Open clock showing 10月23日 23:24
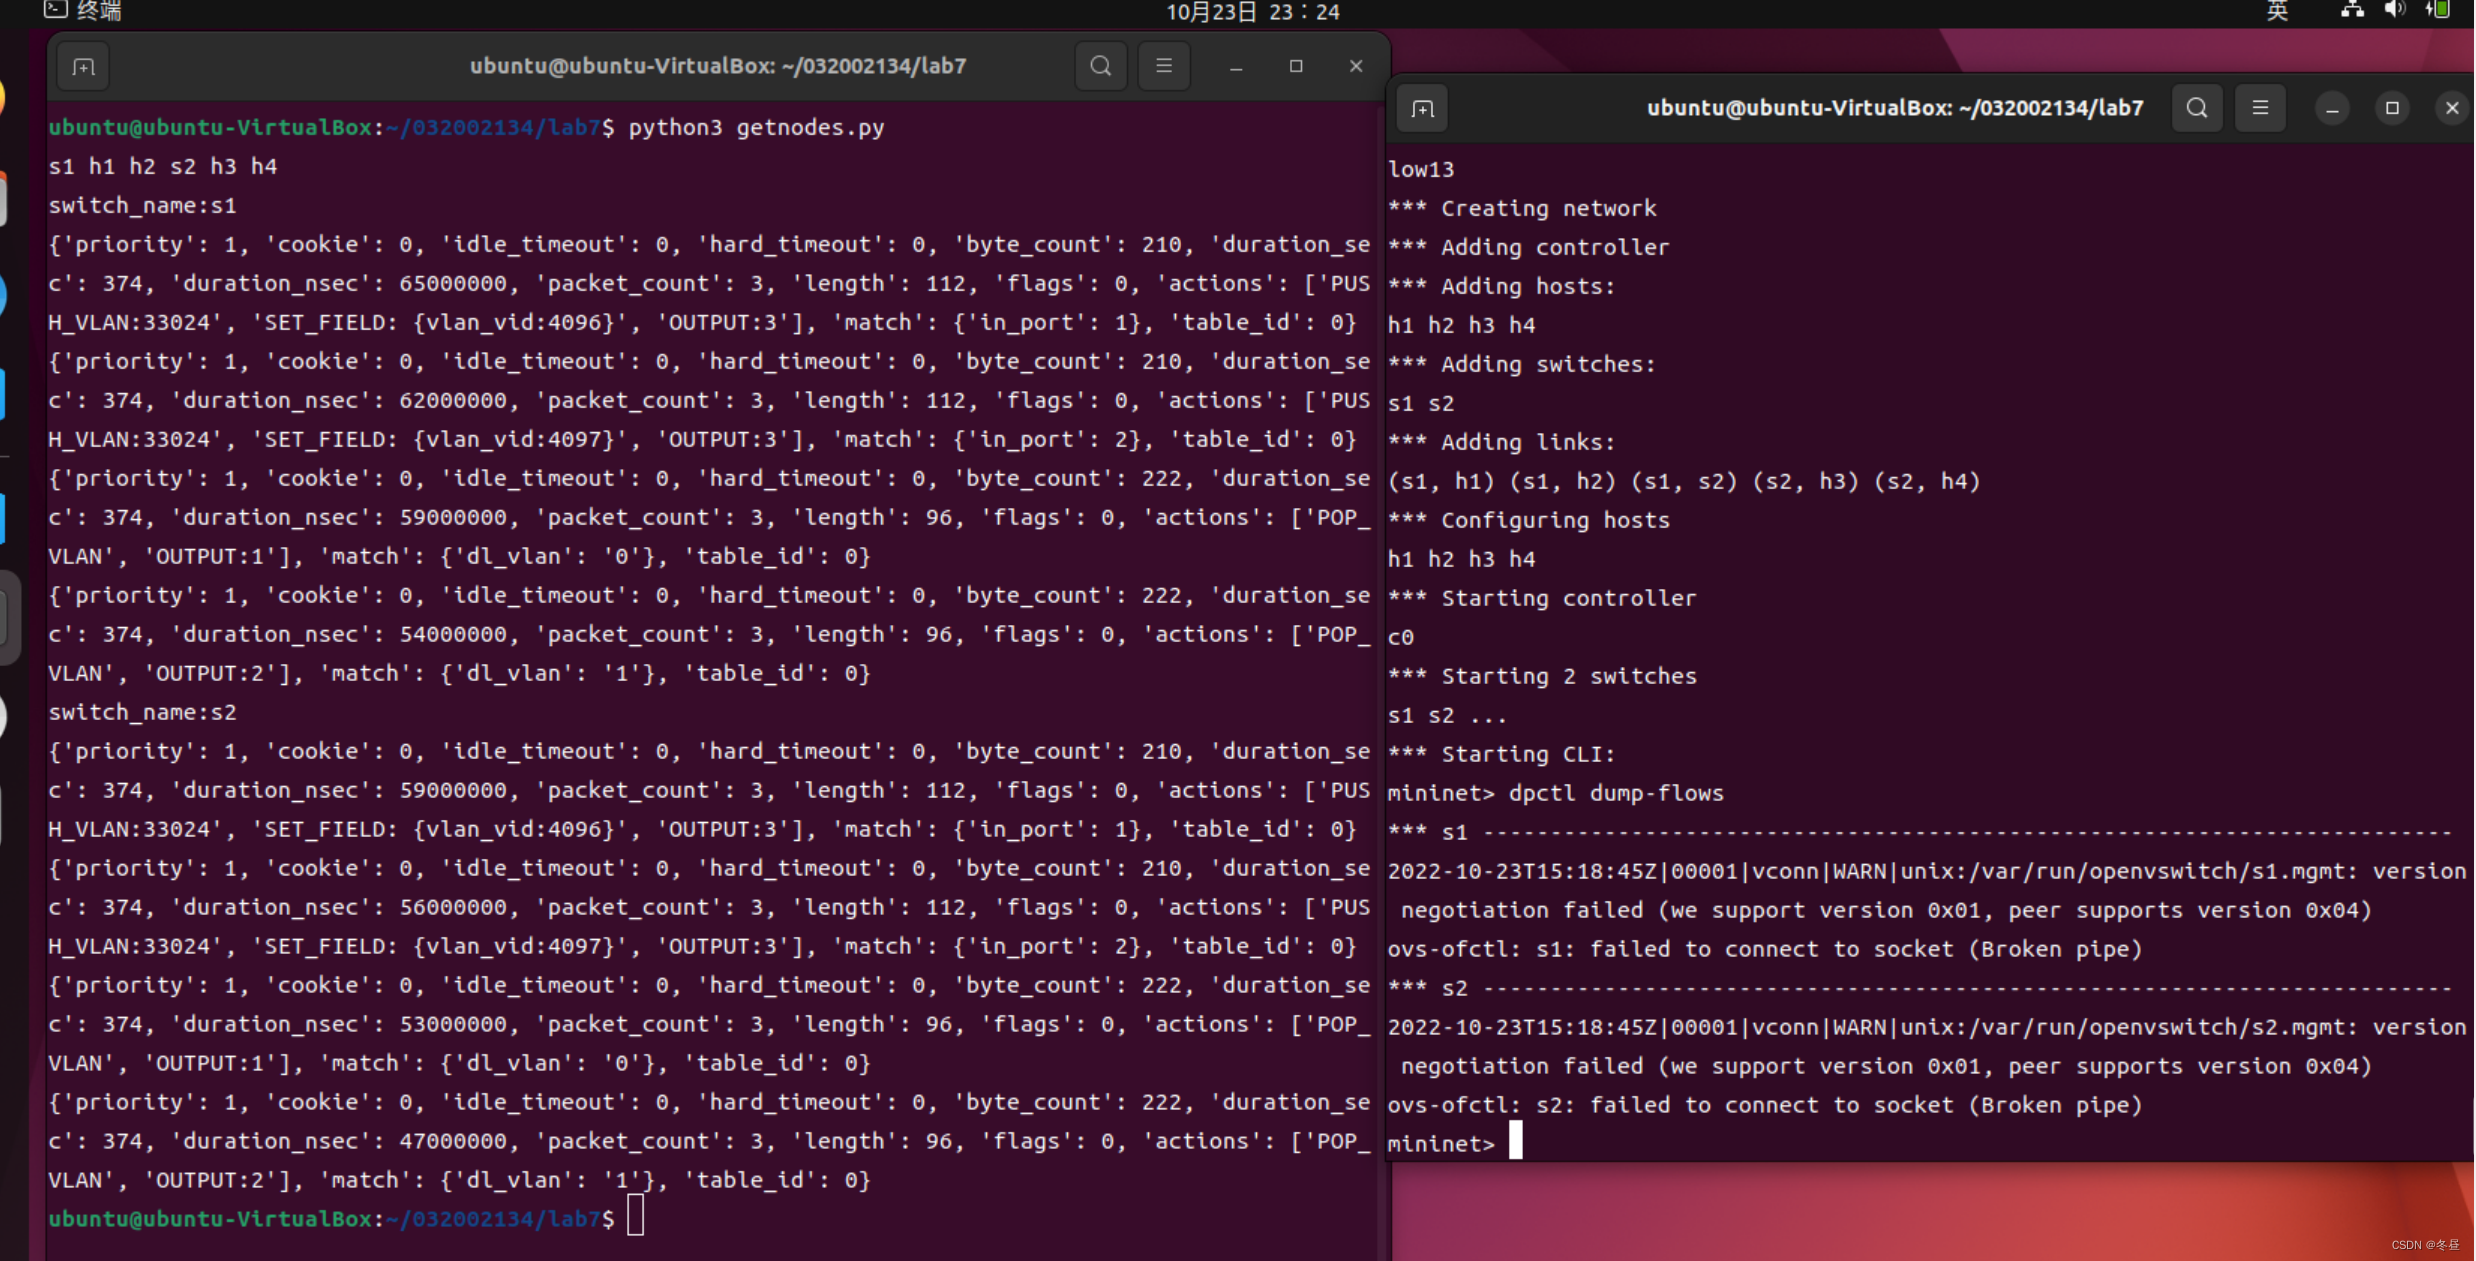The image size is (2476, 1261). (x=1253, y=12)
